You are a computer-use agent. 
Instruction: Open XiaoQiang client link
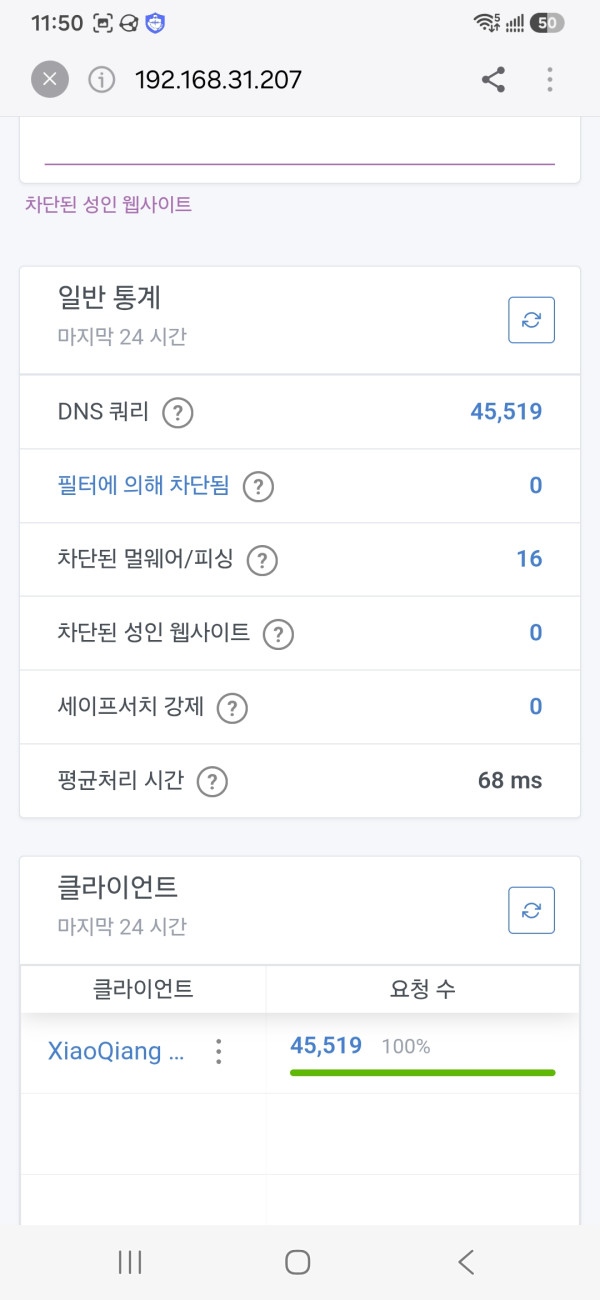tap(117, 1051)
